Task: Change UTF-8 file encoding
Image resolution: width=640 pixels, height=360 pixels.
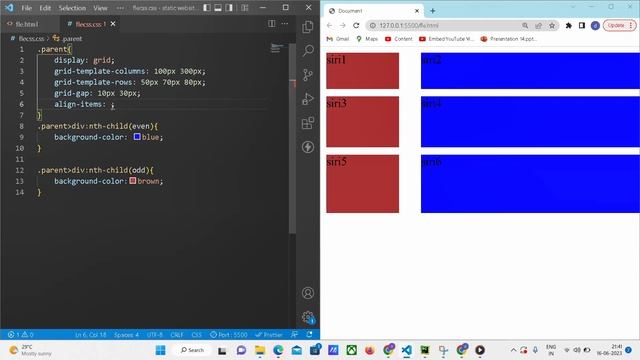Action: click(155, 335)
